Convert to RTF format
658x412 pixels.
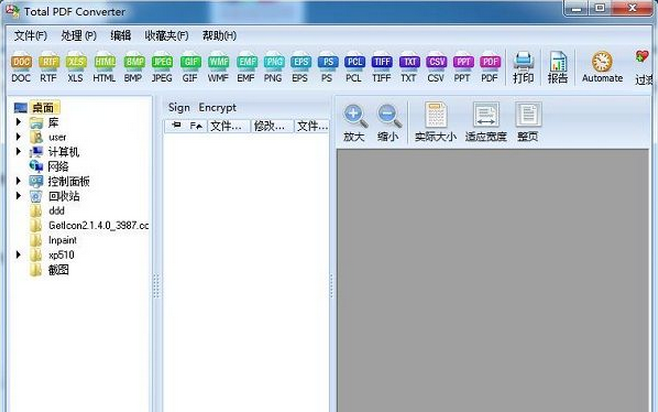click(x=49, y=69)
